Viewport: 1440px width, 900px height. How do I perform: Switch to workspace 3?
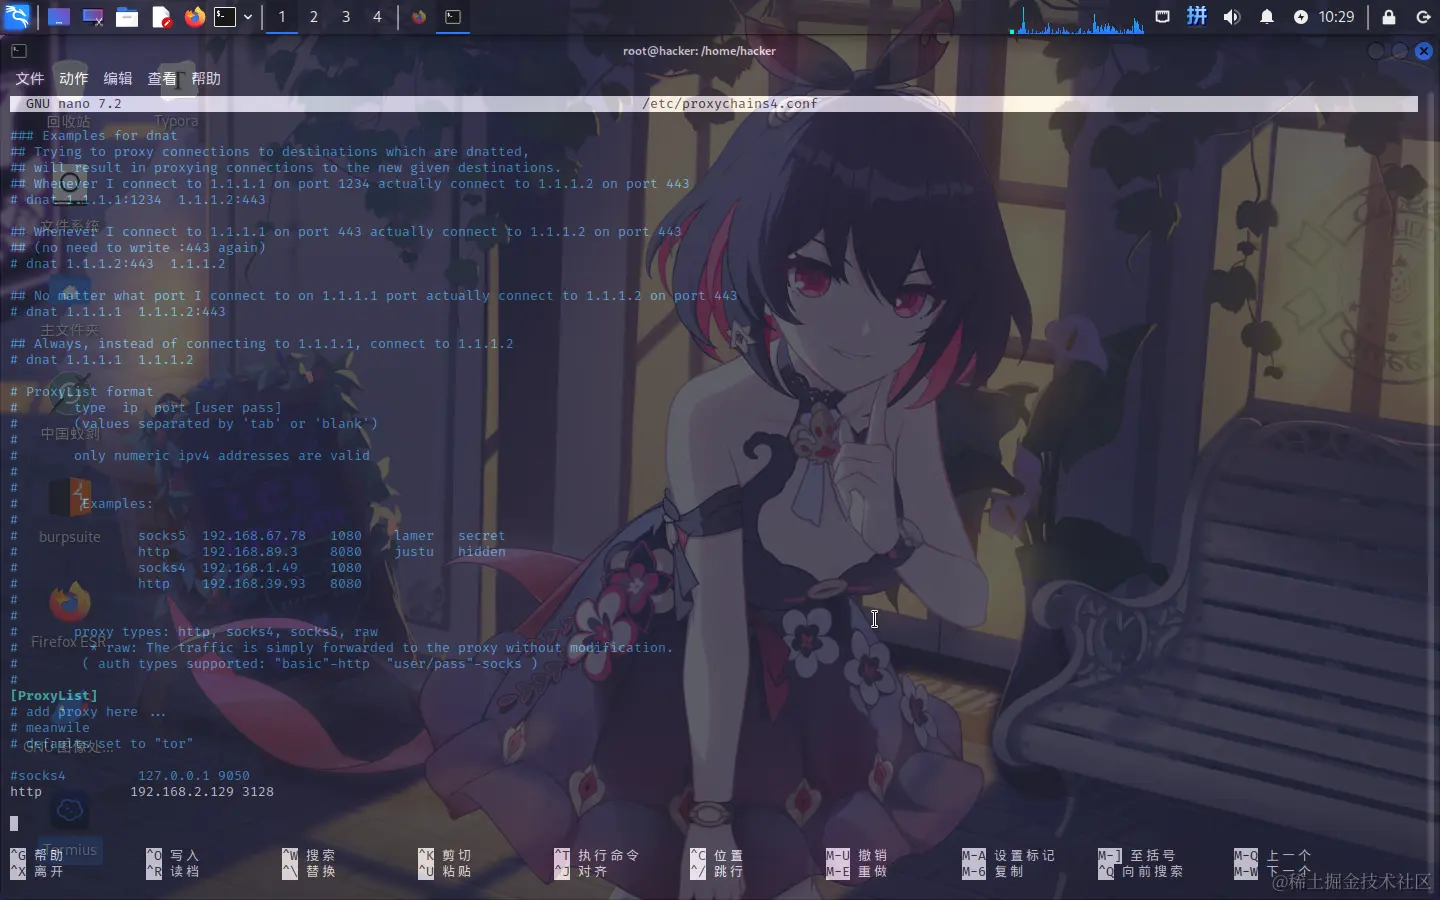tap(346, 17)
